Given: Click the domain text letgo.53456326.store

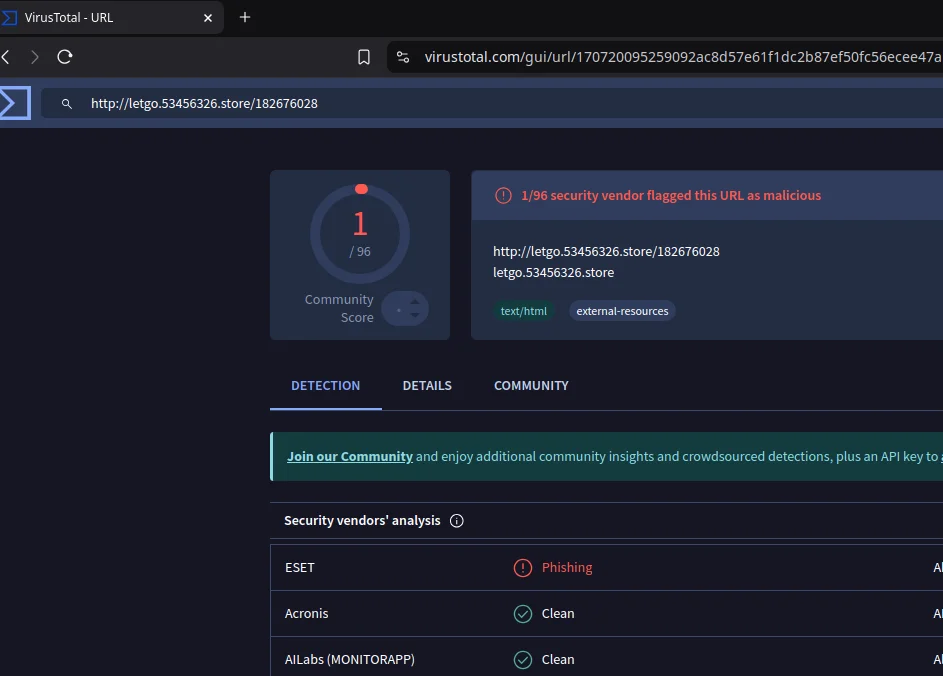Looking at the screenshot, I should point(553,272).
